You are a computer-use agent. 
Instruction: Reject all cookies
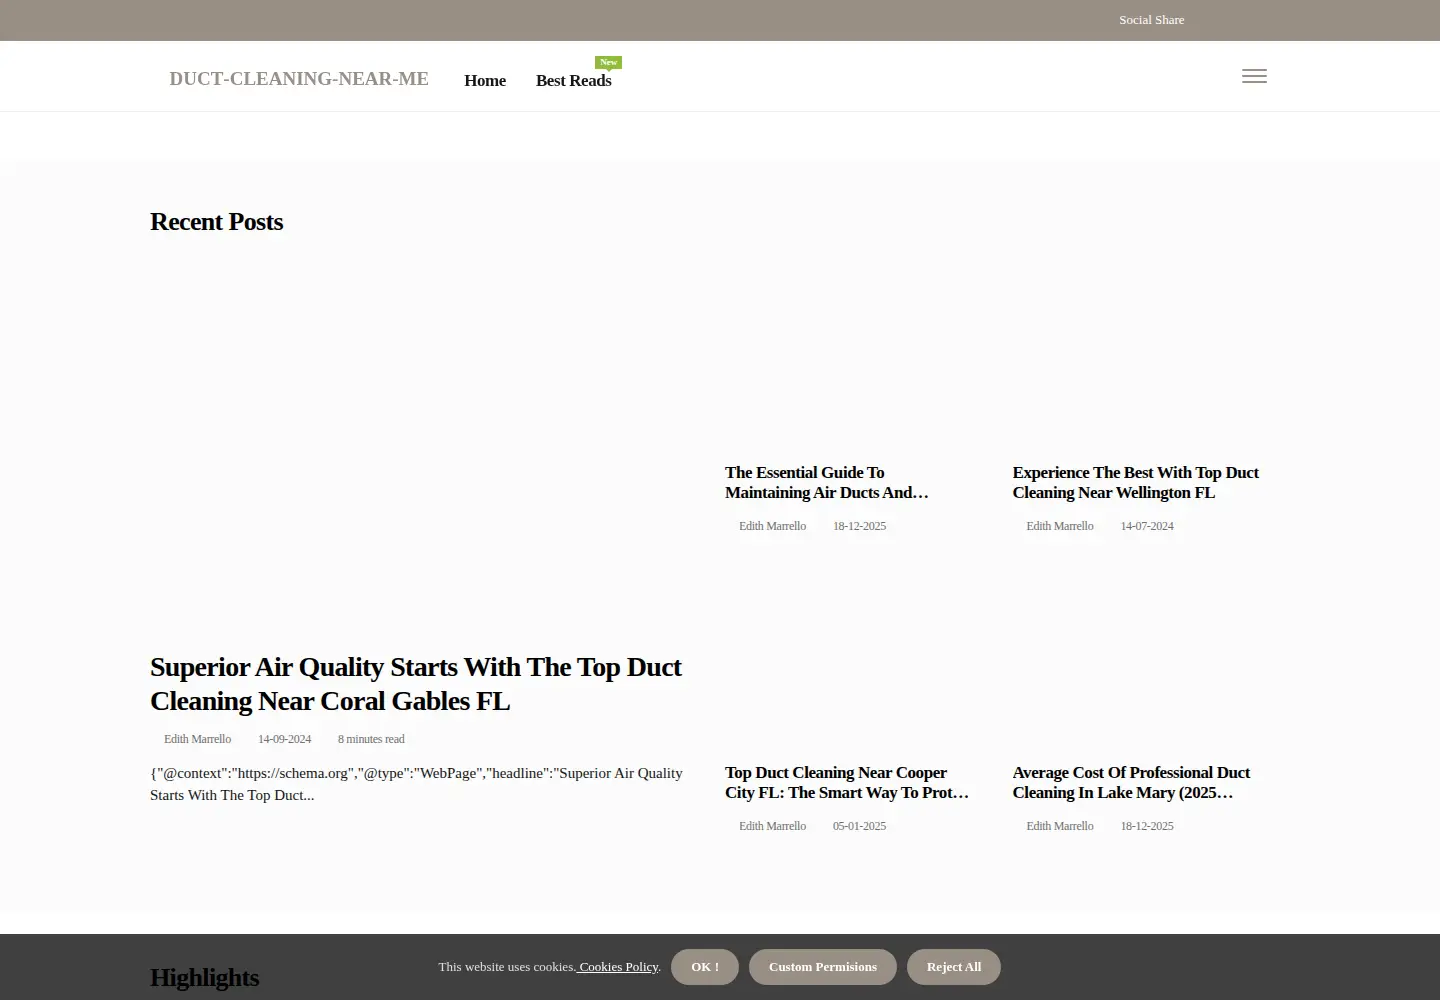(x=954, y=967)
